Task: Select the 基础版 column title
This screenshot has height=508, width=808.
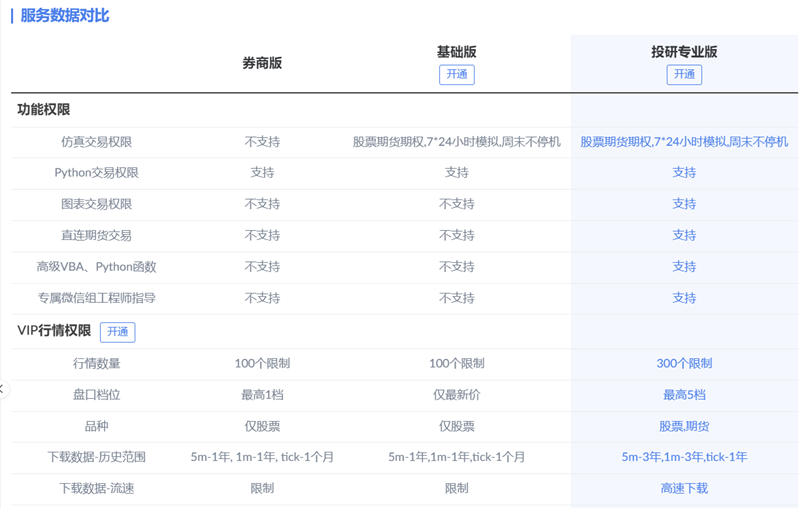Action: tap(456, 52)
